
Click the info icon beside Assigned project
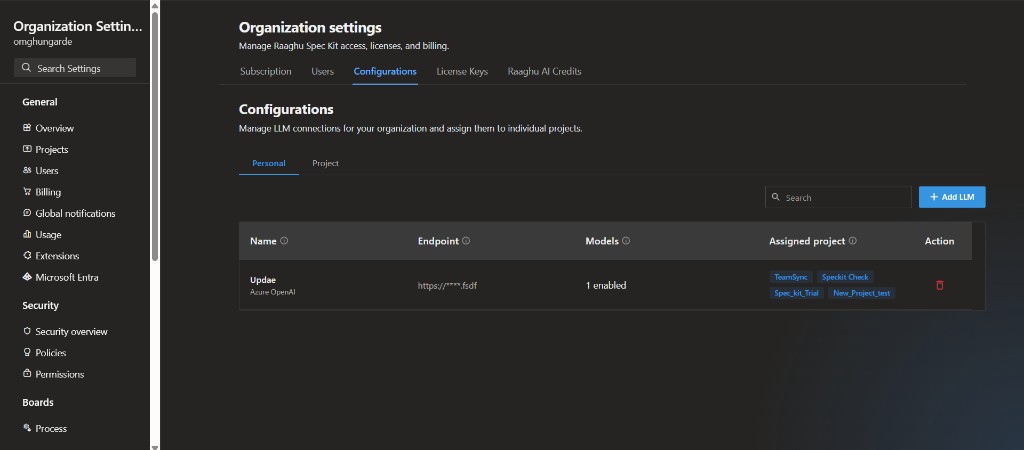coord(852,241)
